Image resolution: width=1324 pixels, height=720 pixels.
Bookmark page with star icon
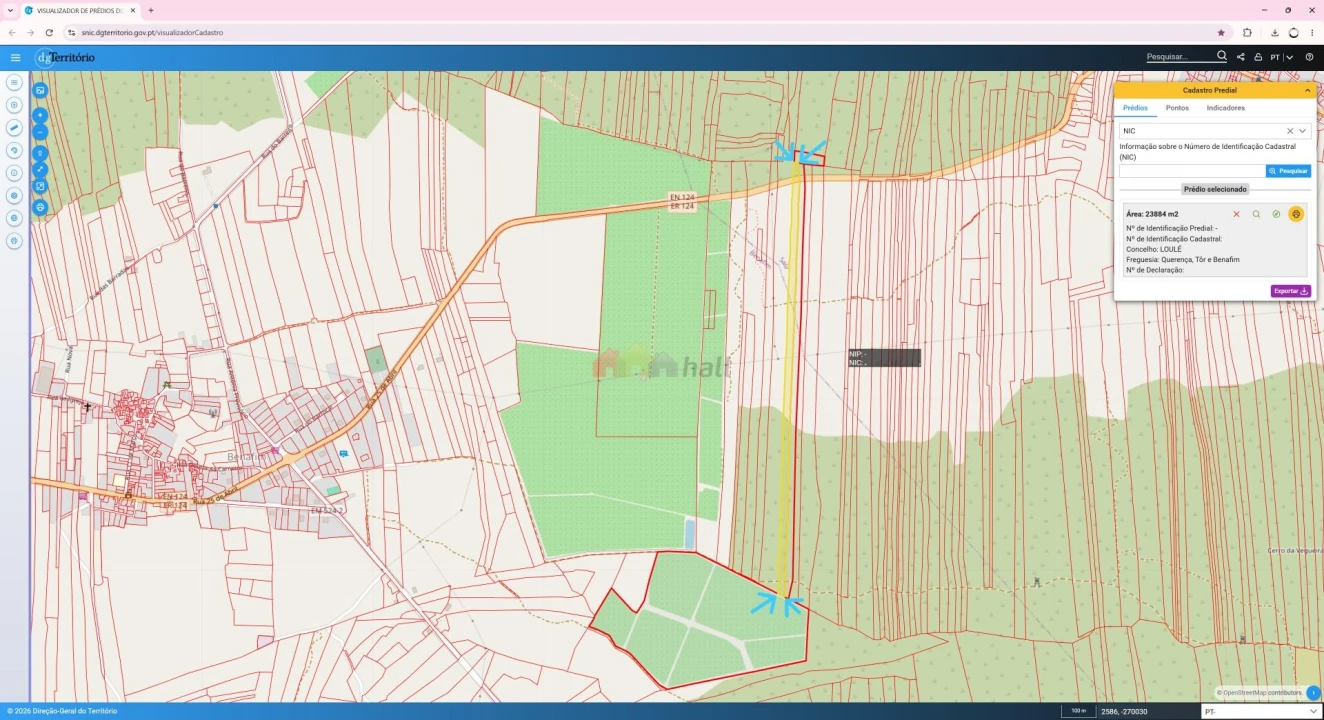[x=1221, y=32]
